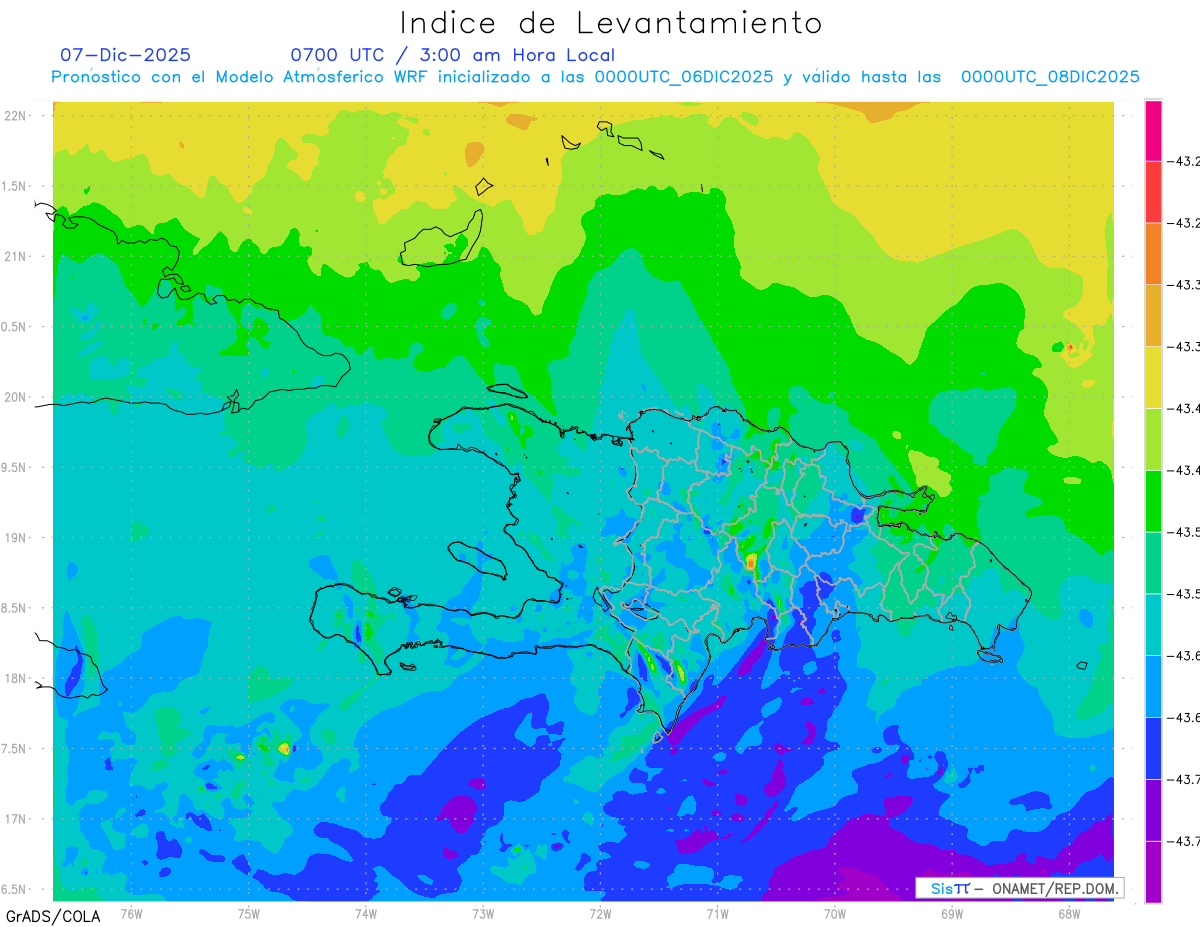Click the 68W longitude axis label

[x=1069, y=914]
